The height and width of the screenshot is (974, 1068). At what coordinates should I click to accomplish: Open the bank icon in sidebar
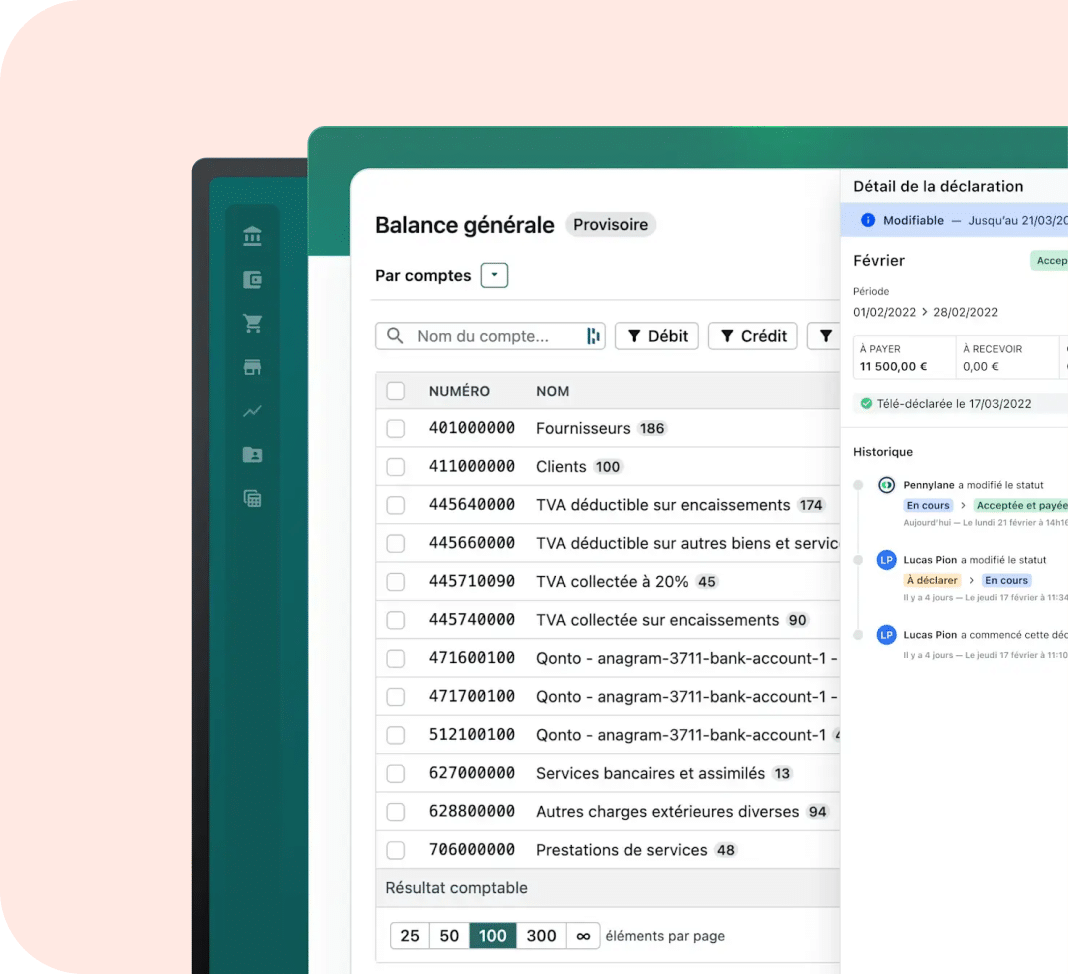[252, 236]
